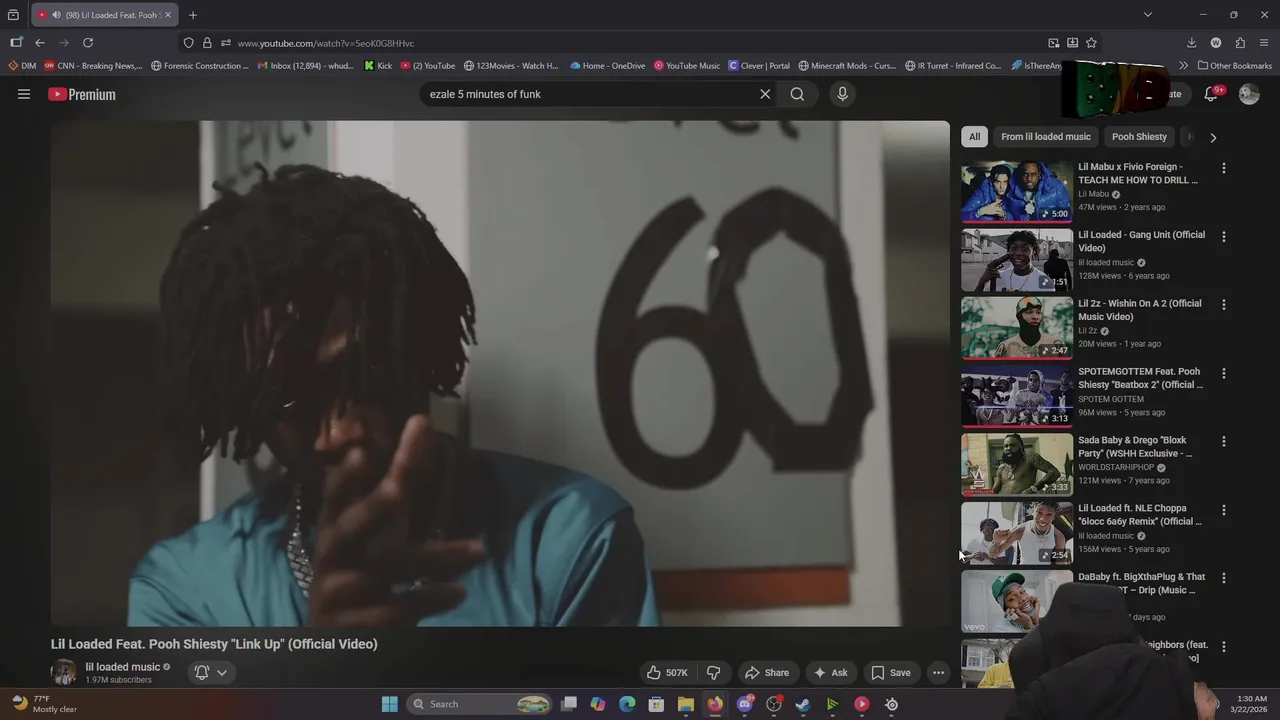The image size is (1280, 720).
Task: Open a new browser tab
Action: [193, 15]
